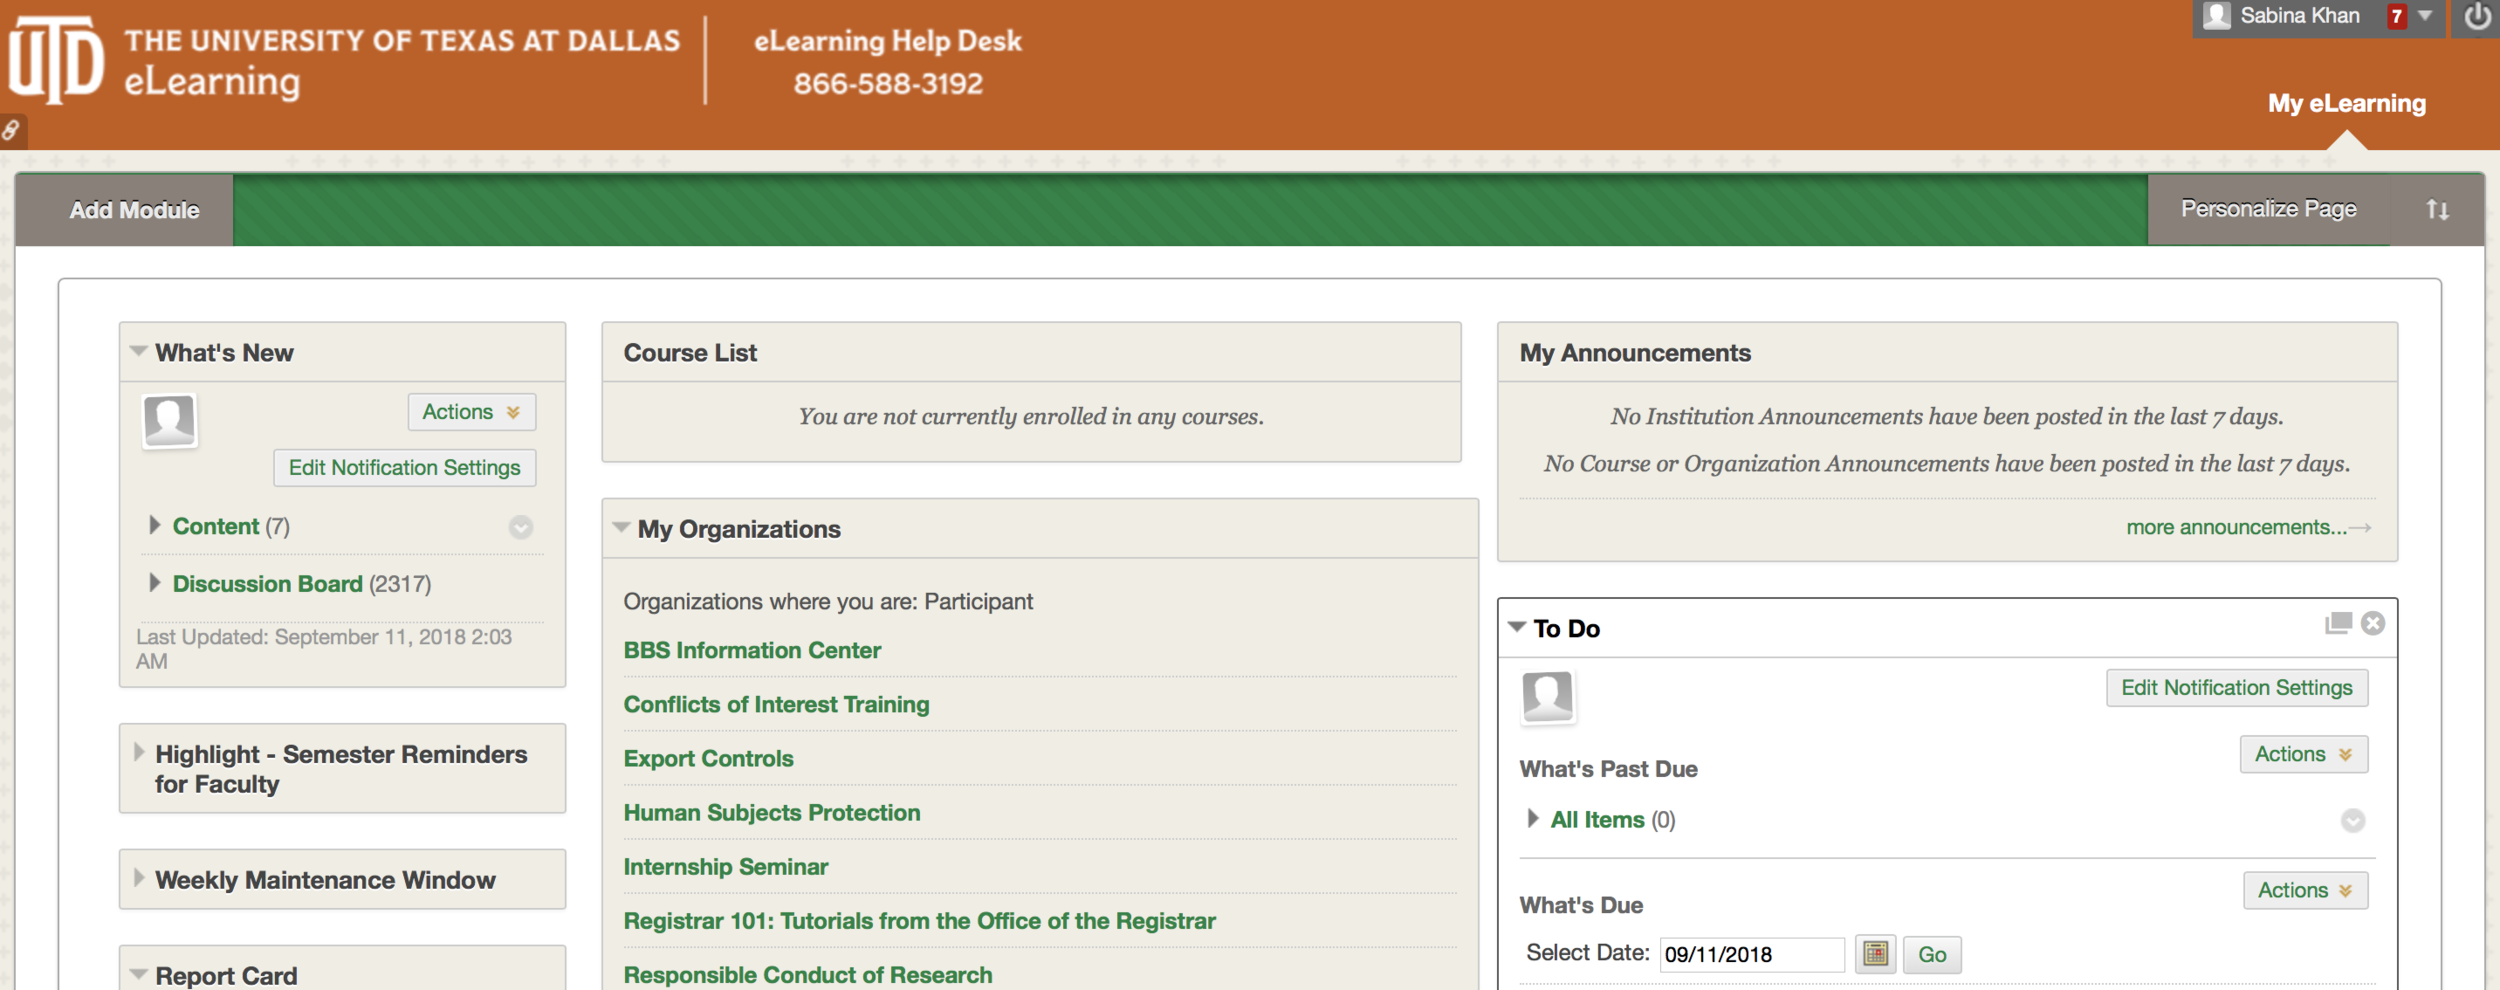Click the open-in-new-window icon in To Do
The width and height of the screenshot is (2500, 990).
coord(2337,624)
